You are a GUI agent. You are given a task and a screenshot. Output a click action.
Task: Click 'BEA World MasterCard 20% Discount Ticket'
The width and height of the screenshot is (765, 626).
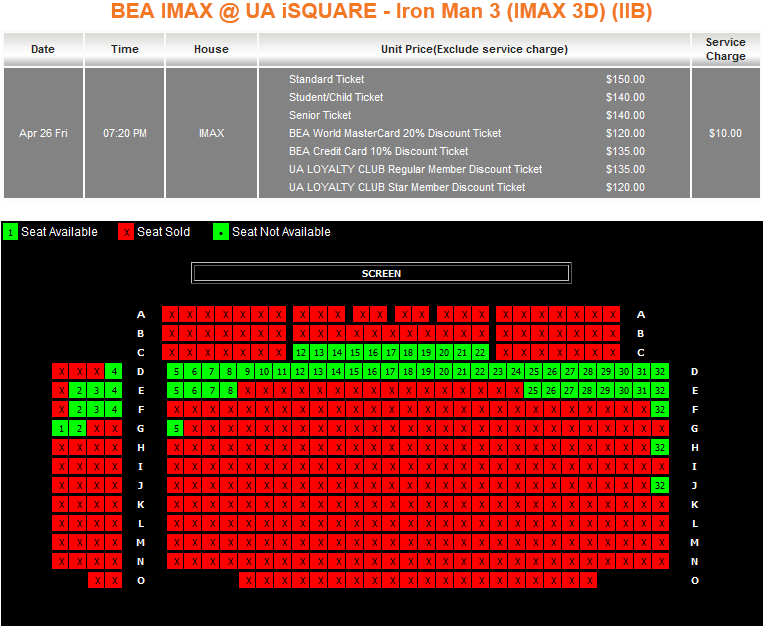[x=395, y=133]
